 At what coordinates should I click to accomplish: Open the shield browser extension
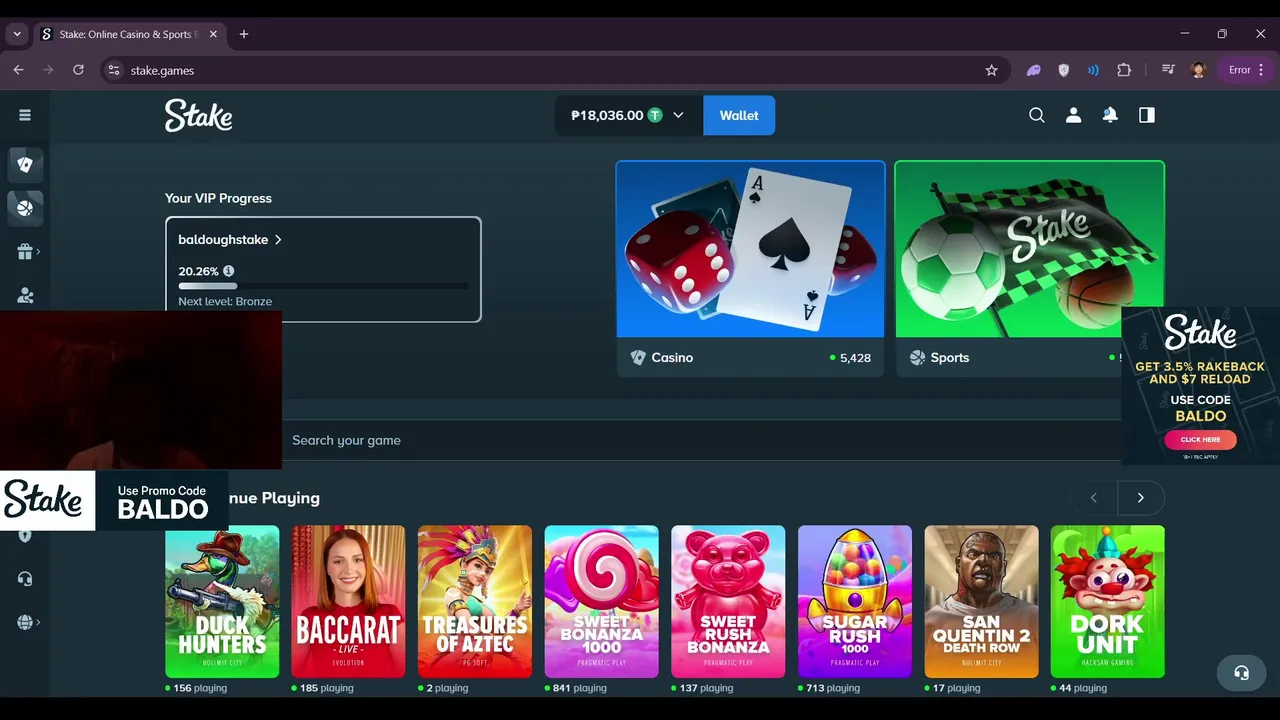click(1063, 70)
